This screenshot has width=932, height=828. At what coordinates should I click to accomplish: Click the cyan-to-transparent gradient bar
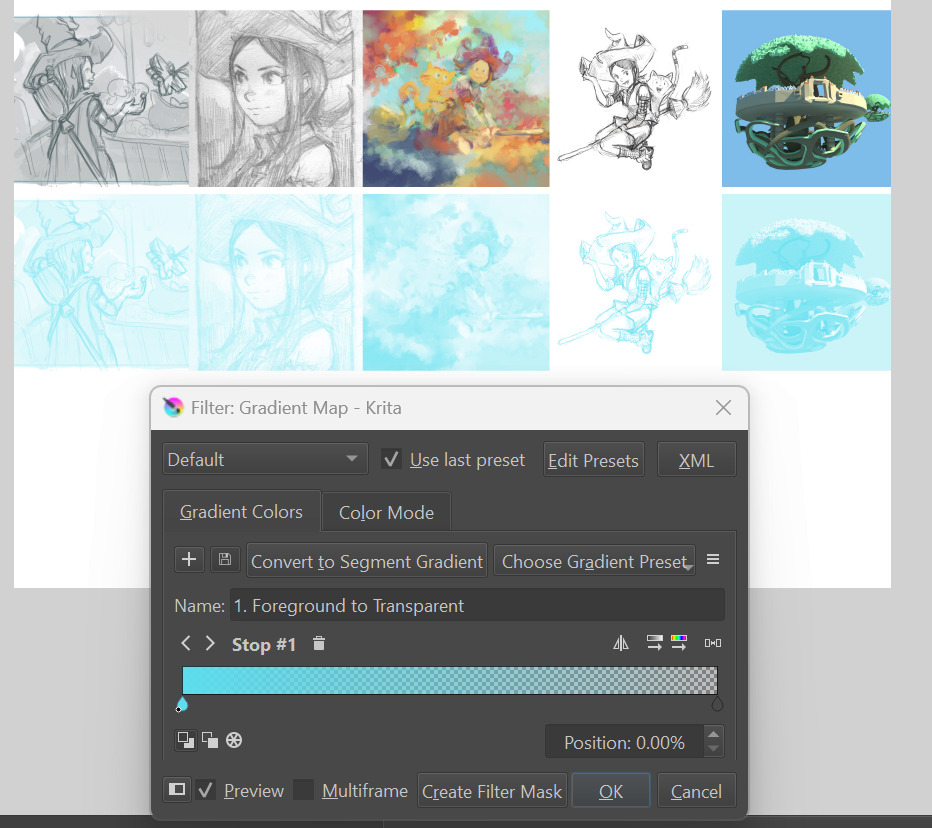pyautogui.click(x=449, y=680)
